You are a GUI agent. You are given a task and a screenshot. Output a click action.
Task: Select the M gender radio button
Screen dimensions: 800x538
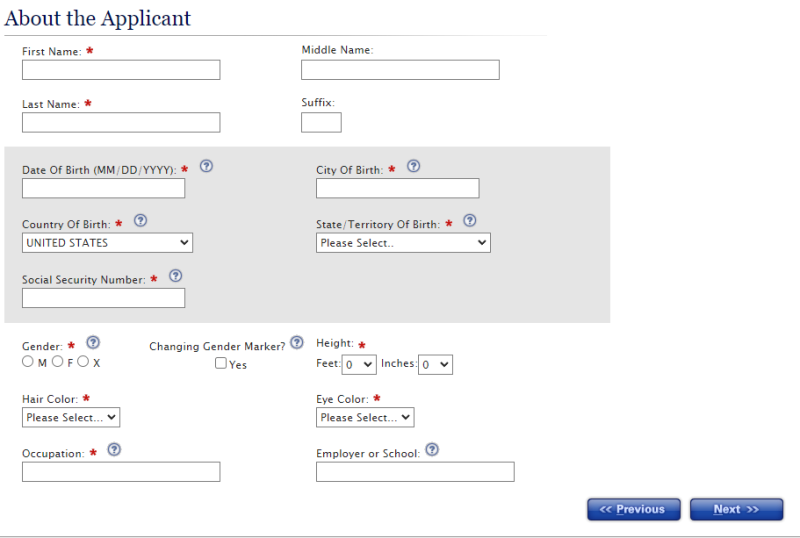(28, 362)
